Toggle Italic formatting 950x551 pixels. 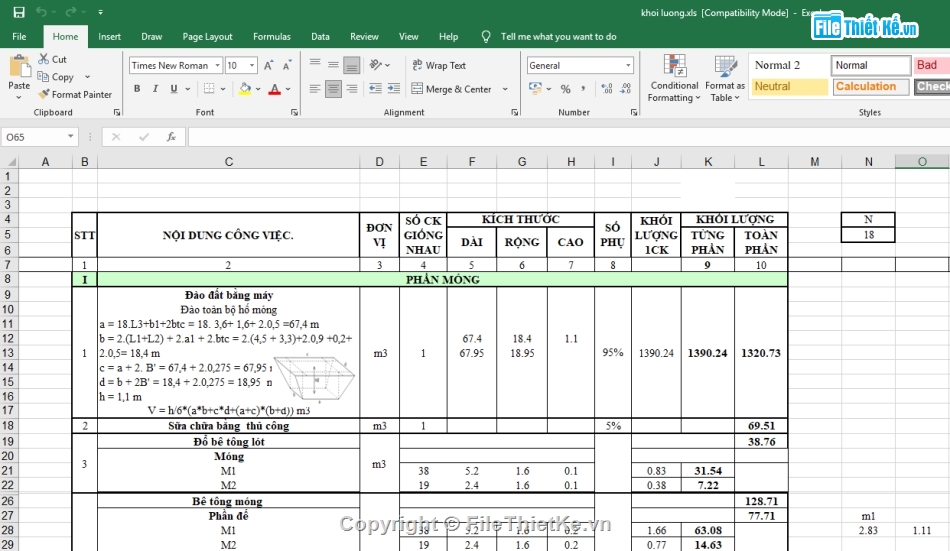pos(155,88)
